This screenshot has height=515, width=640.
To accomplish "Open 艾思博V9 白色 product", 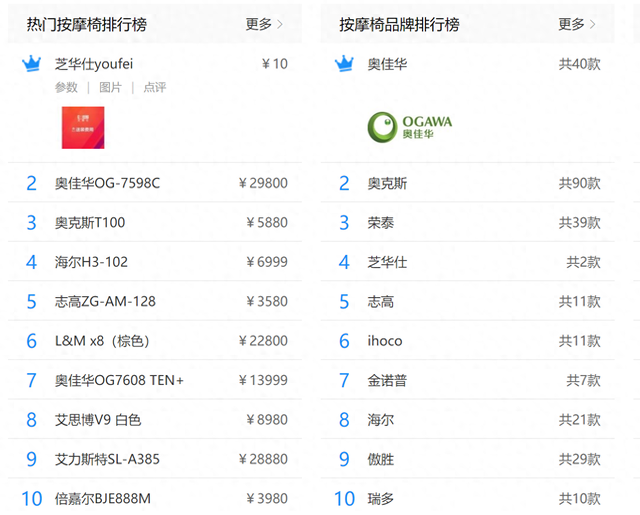I will (x=98, y=420).
